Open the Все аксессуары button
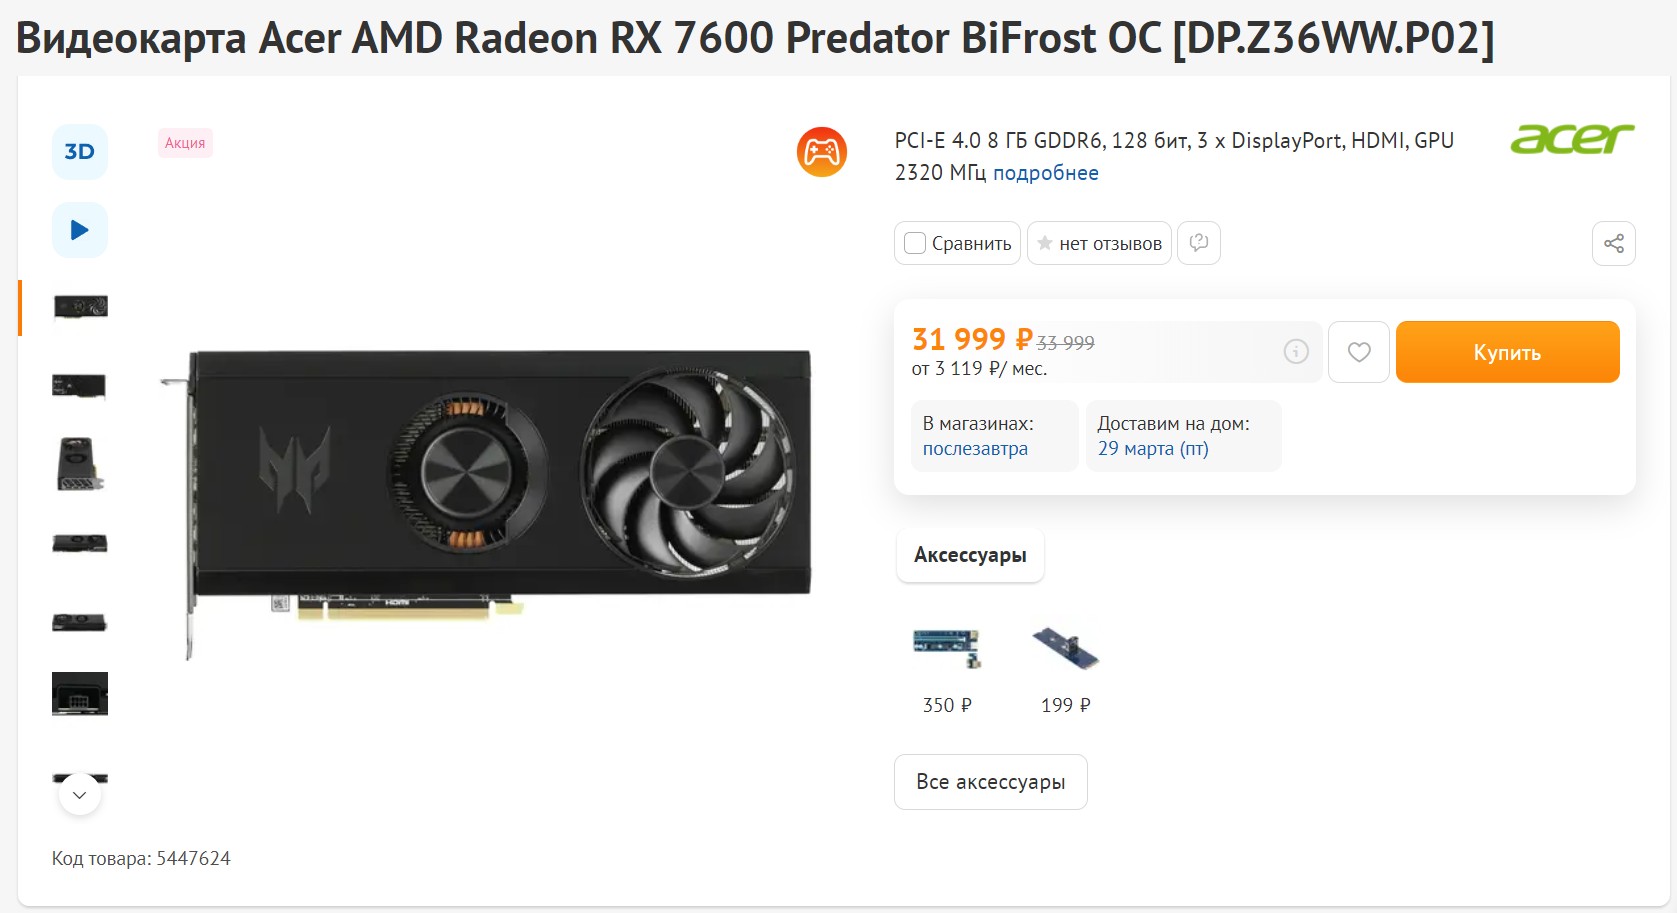The height and width of the screenshot is (913, 1677). point(990,782)
